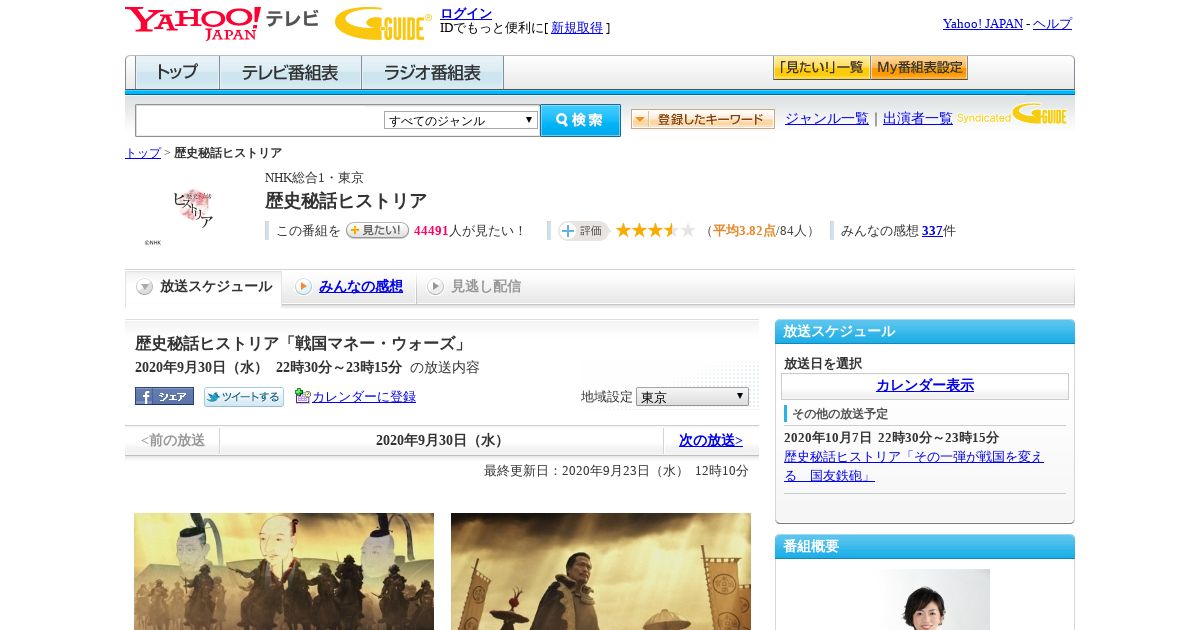The width and height of the screenshot is (1200, 630).
Task: Switch to the ラジオ番組表 tab
Action: [432, 73]
